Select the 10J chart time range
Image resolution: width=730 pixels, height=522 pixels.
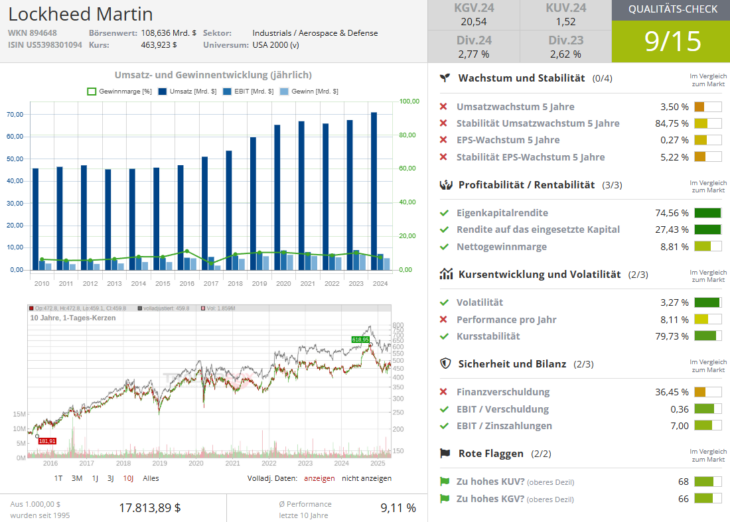click(128, 478)
